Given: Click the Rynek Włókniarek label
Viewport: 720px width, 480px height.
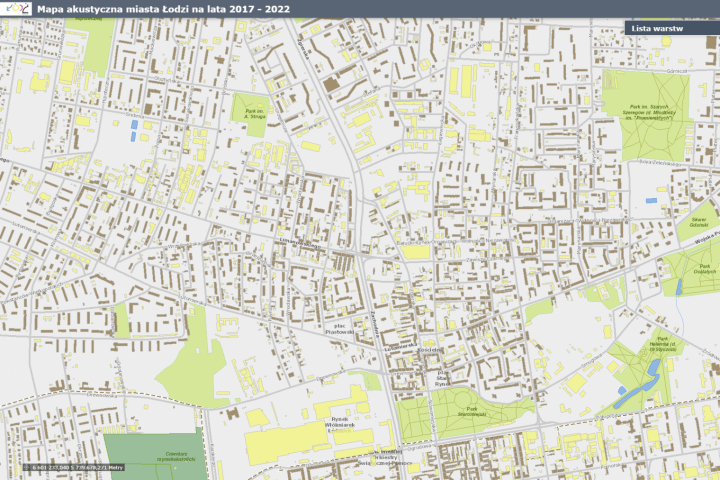Looking at the screenshot, I should [x=339, y=425].
